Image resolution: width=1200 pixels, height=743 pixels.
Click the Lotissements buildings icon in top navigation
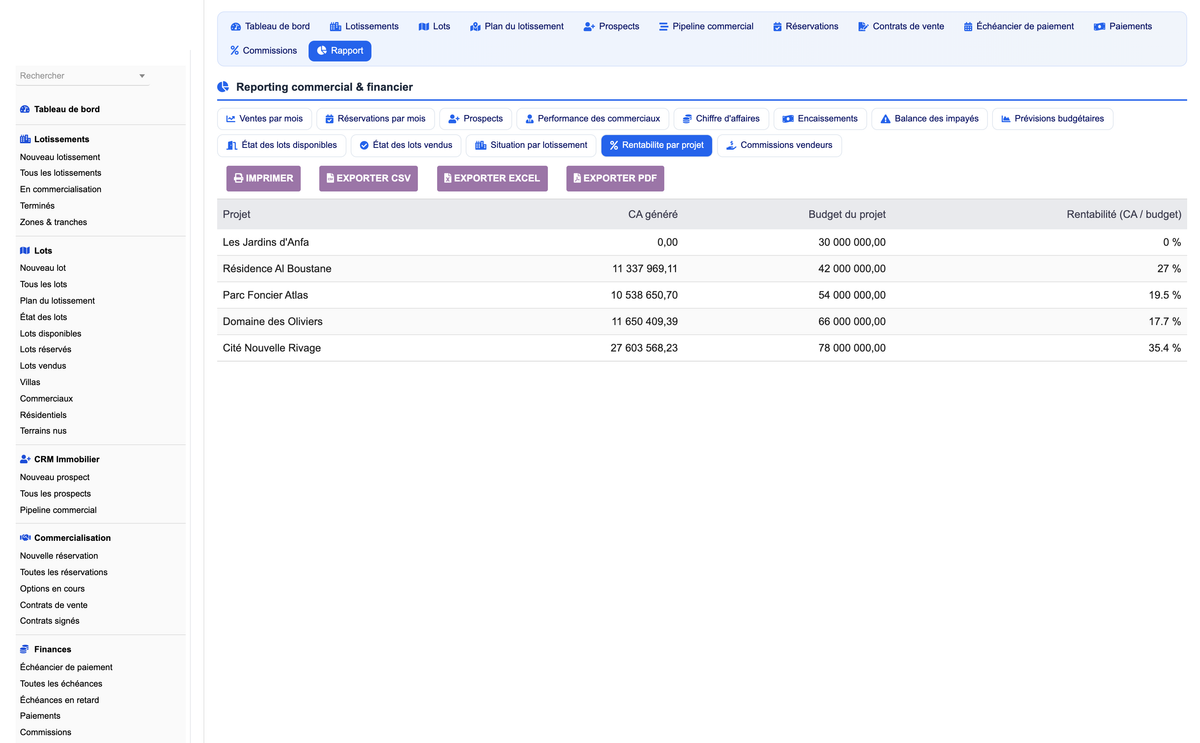[335, 26]
